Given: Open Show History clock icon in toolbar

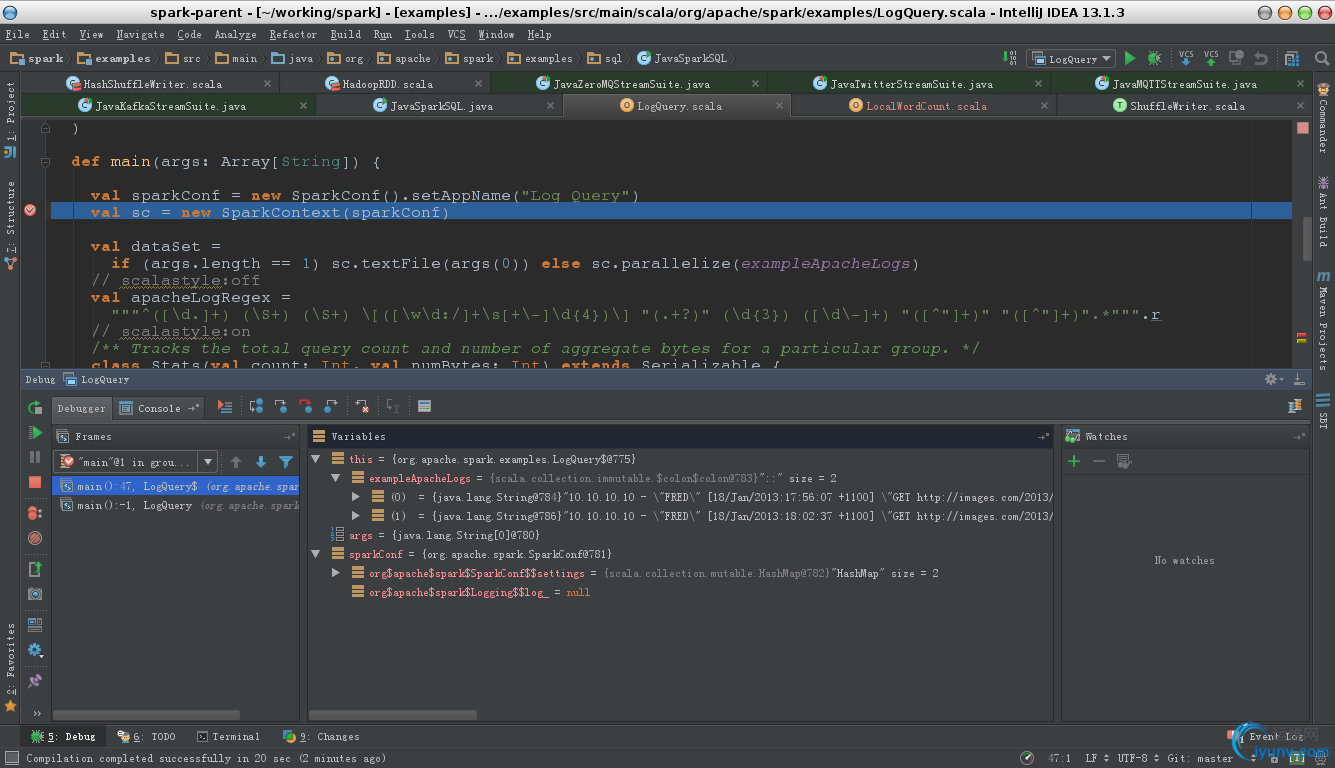Looking at the screenshot, I should [1236, 58].
